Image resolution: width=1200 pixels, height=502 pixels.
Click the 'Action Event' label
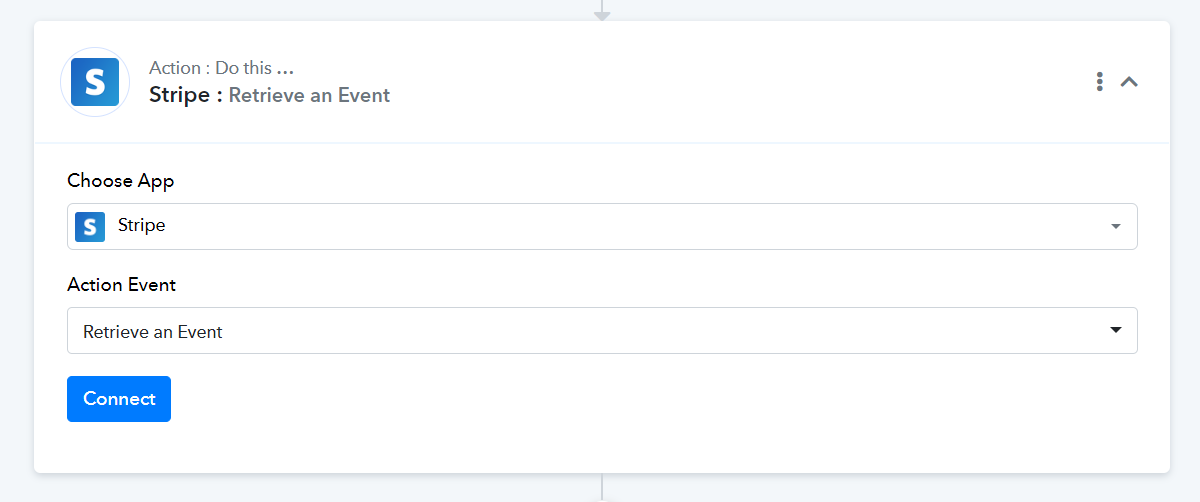click(x=122, y=285)
